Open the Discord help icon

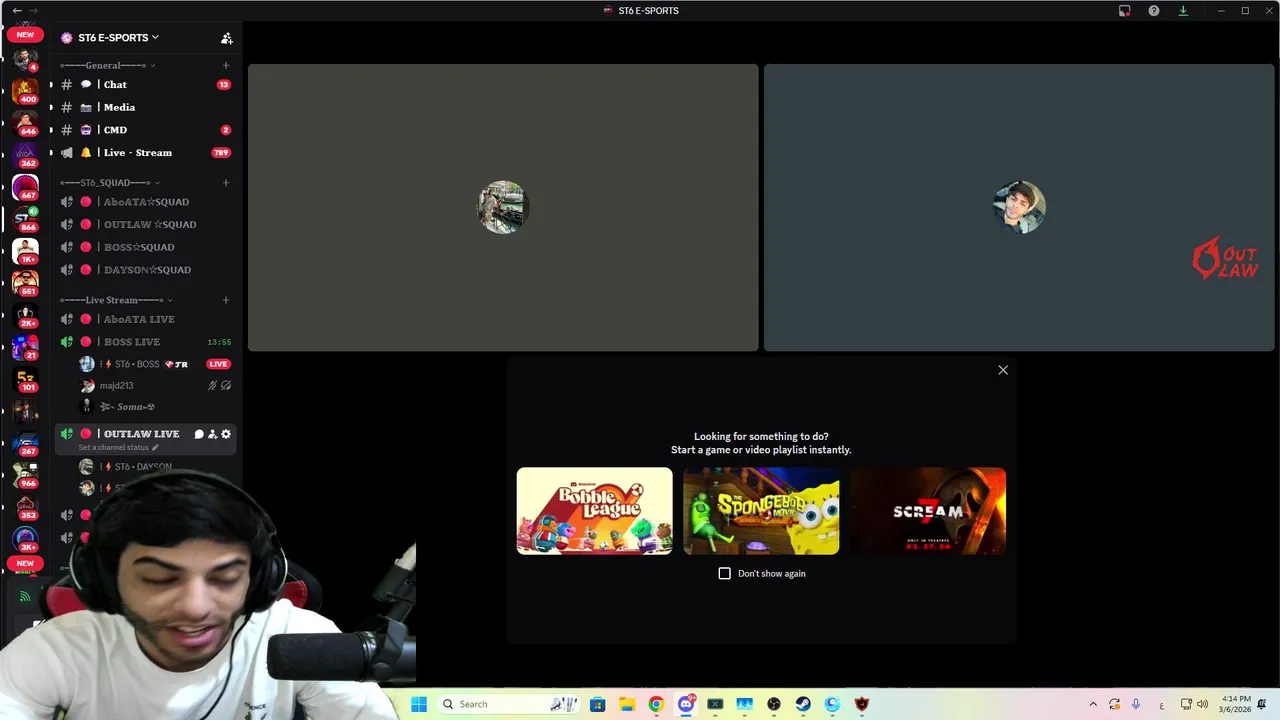(1154, 11)
